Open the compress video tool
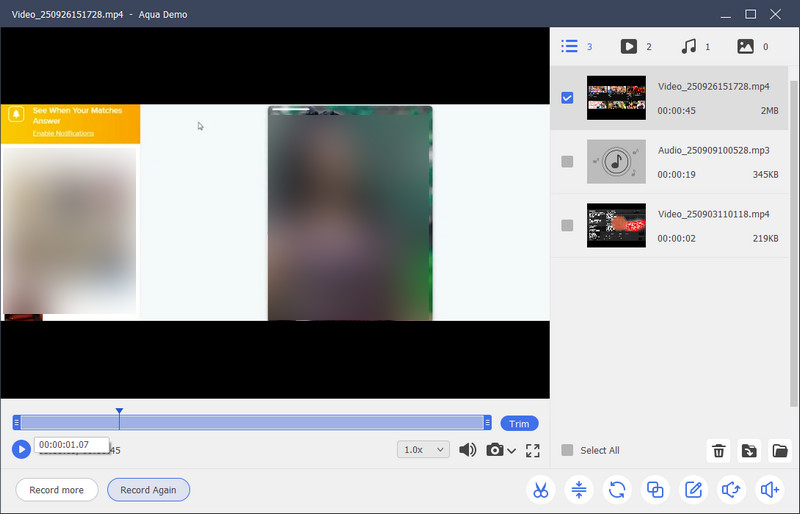The height and width of the screenshot is (514, 800). pyautogui.click(x=579, y=489)
